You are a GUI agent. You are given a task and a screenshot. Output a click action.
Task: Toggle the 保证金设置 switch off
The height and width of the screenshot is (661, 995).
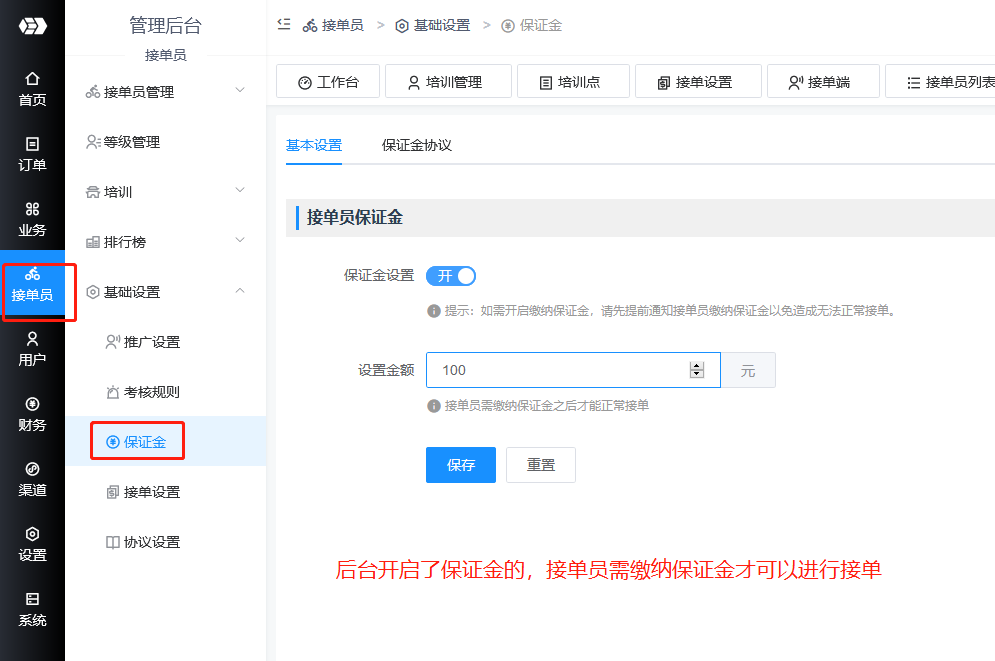pos(451,276)
